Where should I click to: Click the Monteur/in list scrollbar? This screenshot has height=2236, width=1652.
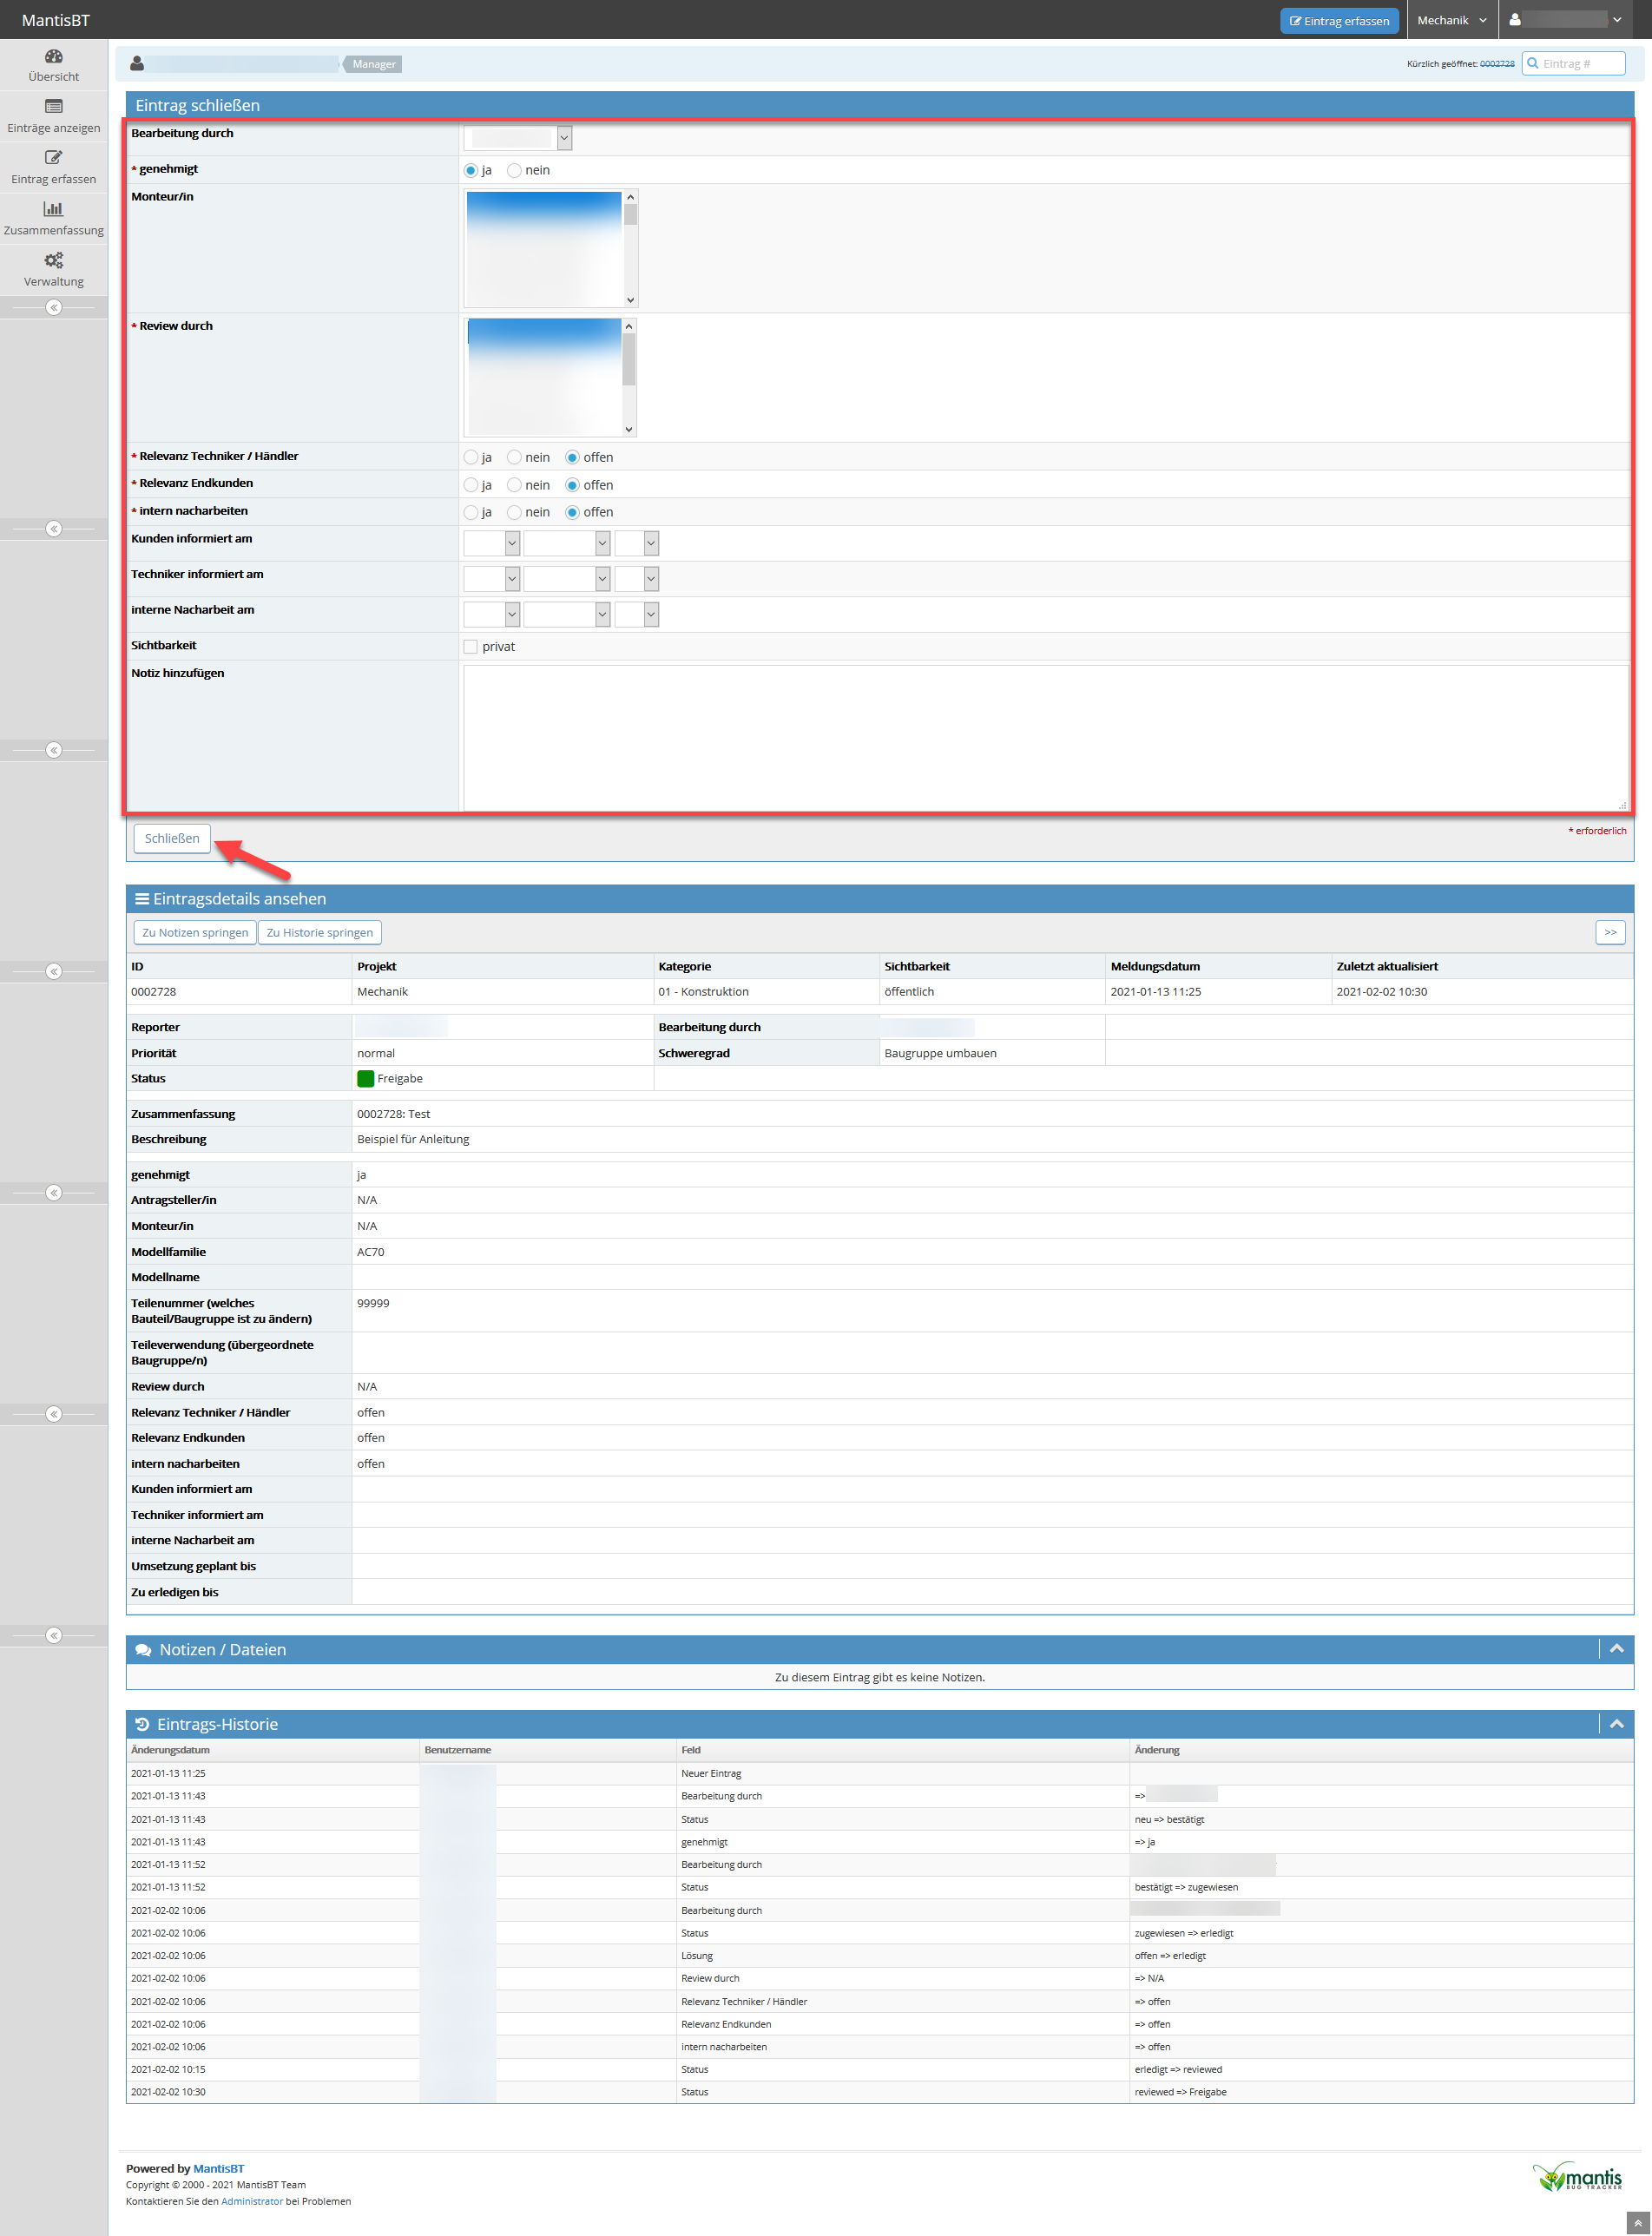coord(630,249)
